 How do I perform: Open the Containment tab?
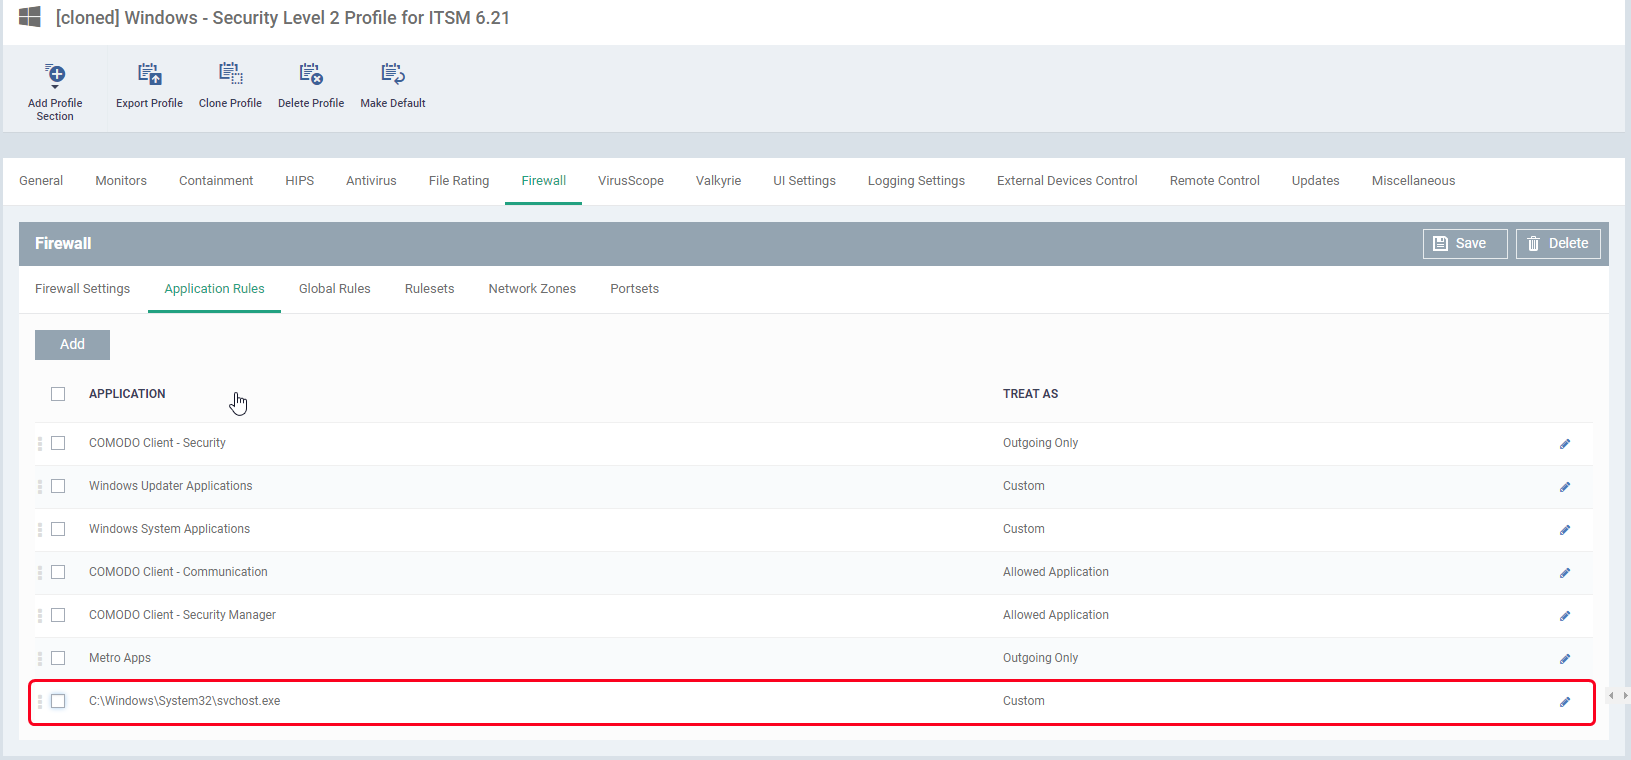coord(216,181)
